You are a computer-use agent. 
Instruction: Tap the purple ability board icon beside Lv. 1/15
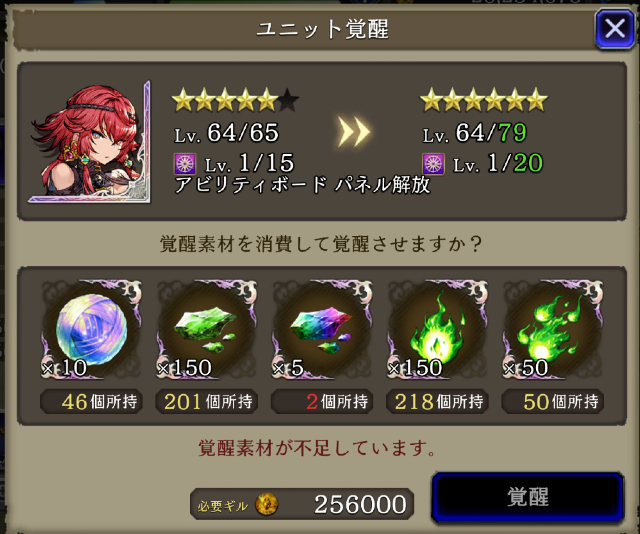(185, 164)
